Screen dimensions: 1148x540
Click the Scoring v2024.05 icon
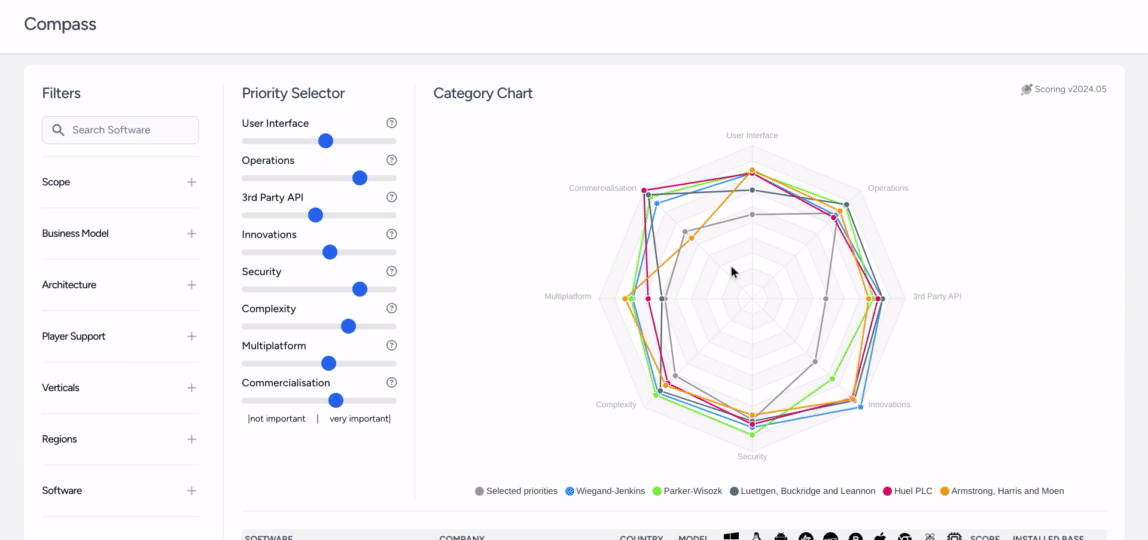pyautogui.click(x=1026, y=90)
